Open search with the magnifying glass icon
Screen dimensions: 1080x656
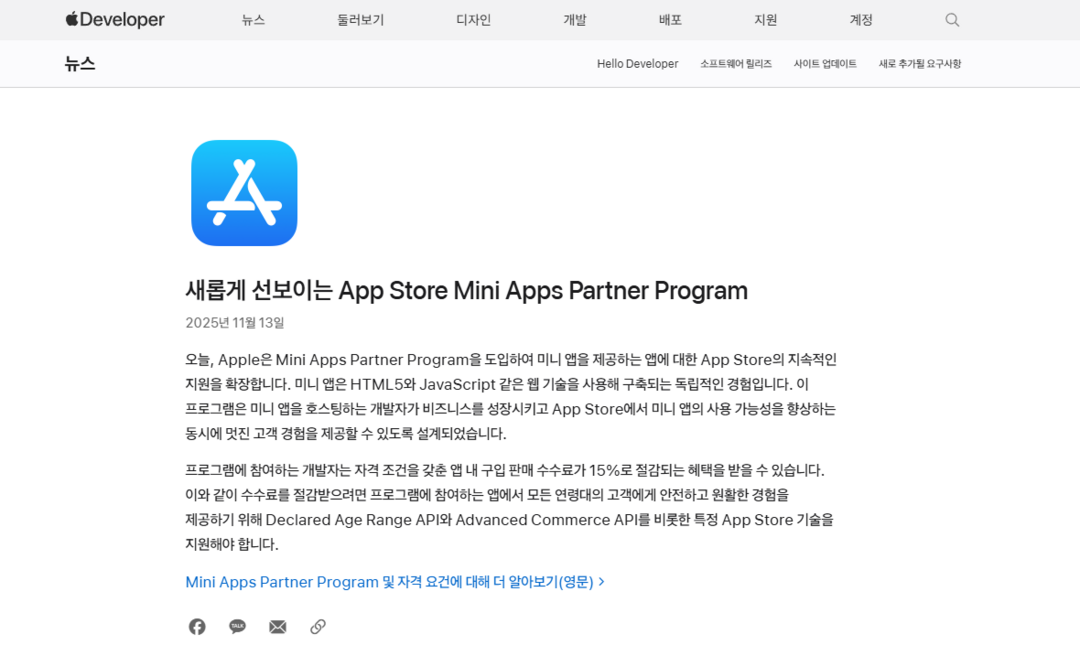[x=952, y=20]
